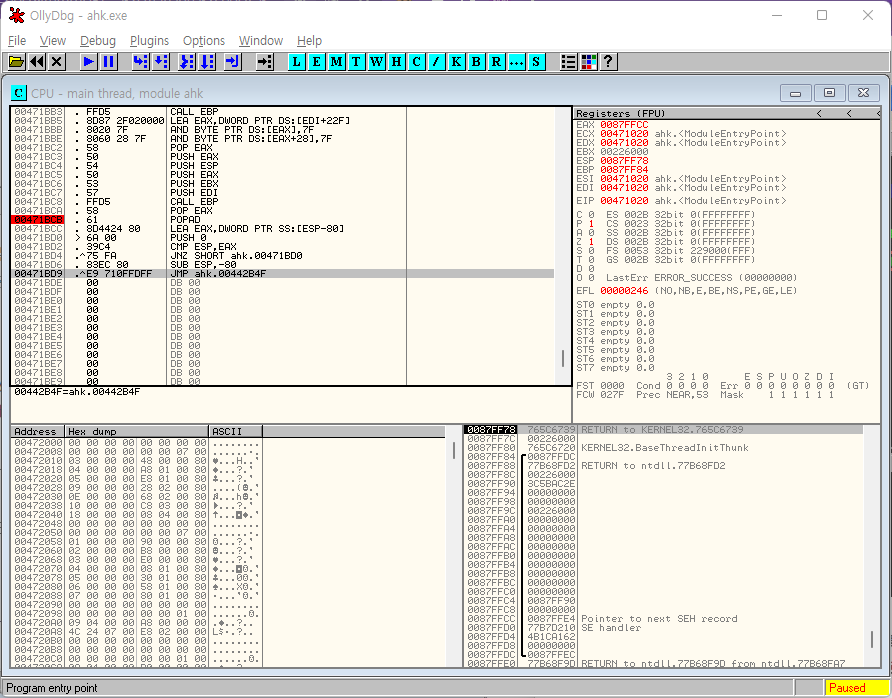Open the File menu
Viewport: 892px width, 698px height.
coord(16,41)
